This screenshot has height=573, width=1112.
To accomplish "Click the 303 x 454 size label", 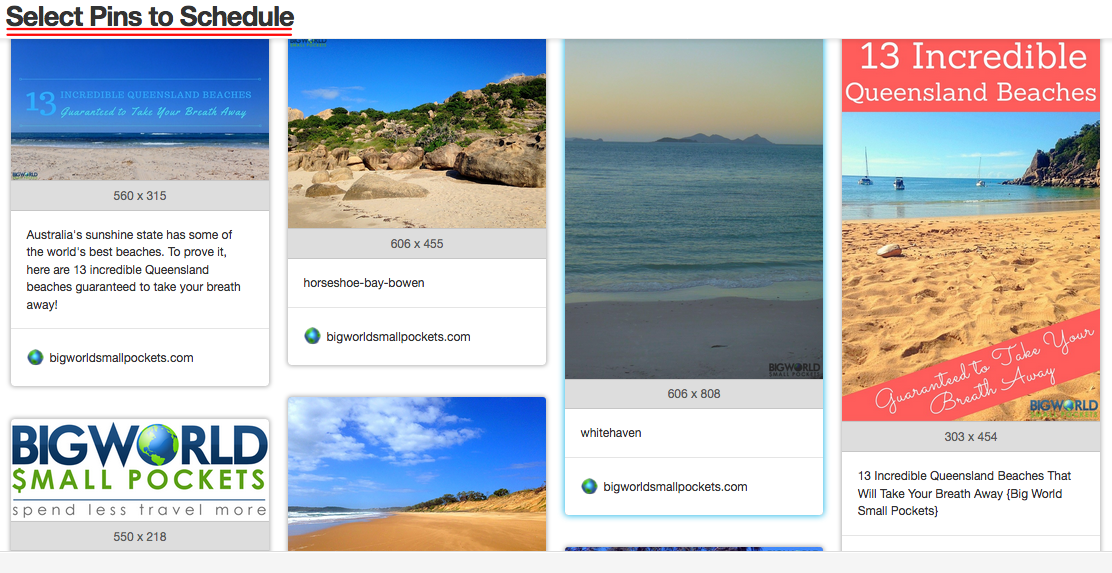I will [x=971, y=437].
